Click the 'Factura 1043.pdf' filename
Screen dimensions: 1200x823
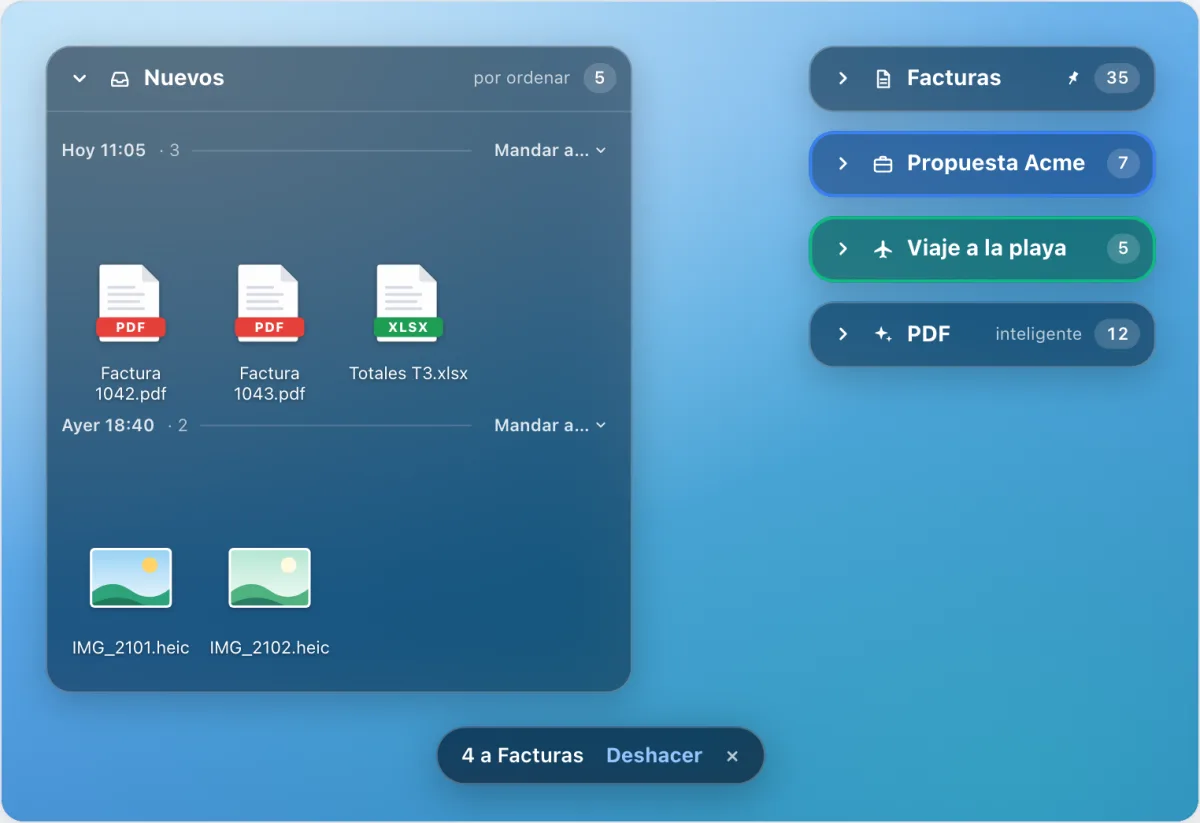pyautogui.click(x=270, y=383)
